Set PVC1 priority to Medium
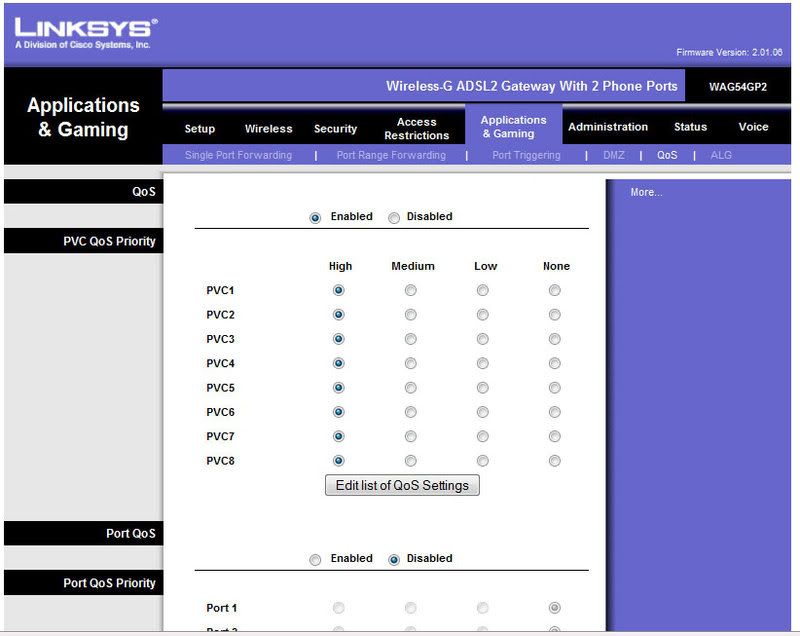Image resolution: width=800 pixels, height=636 pixels. [410, 290]
